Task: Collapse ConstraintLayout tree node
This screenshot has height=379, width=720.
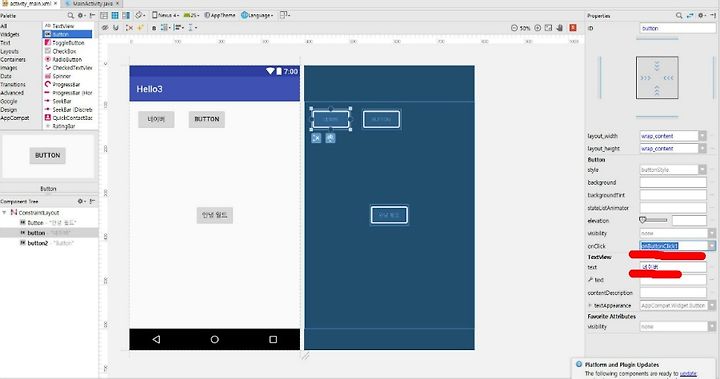Action: (5, 213)
